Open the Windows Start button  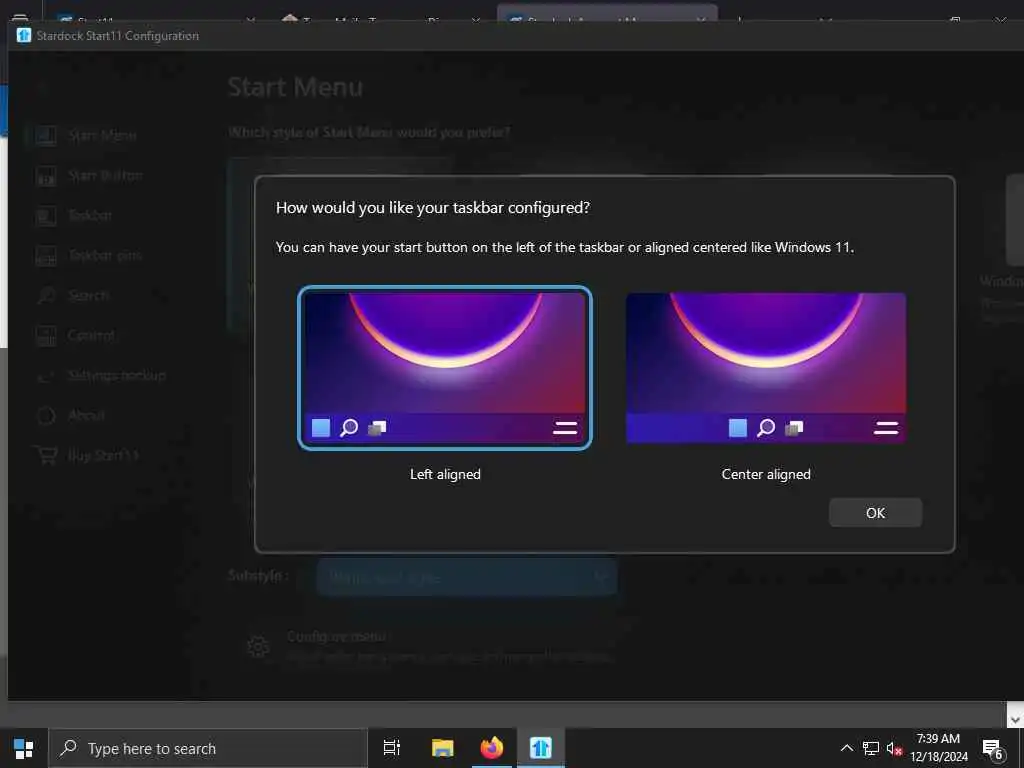pyautogui.click(x=24, y=748)
